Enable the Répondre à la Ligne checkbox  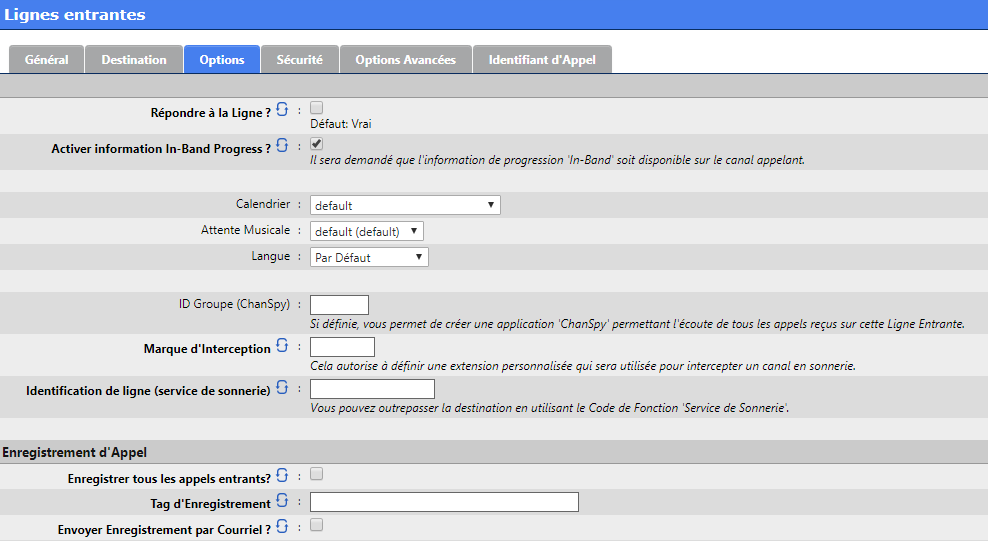(316, 108)
